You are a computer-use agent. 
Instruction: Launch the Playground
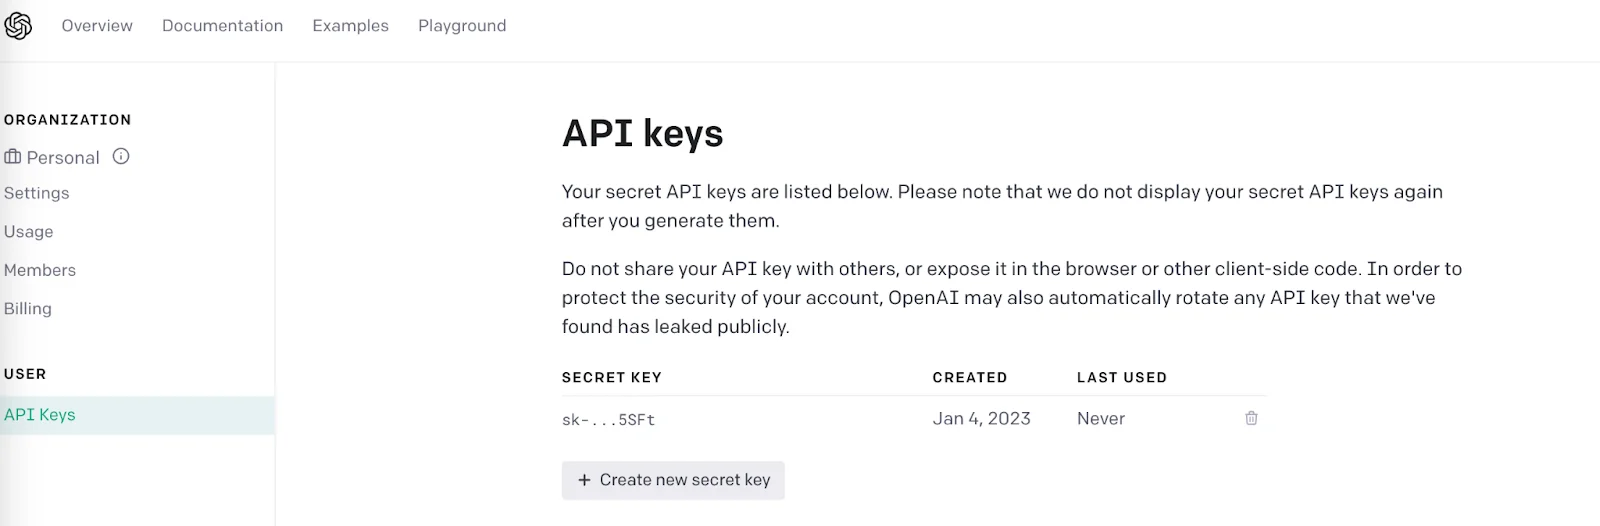pos(462,26)
